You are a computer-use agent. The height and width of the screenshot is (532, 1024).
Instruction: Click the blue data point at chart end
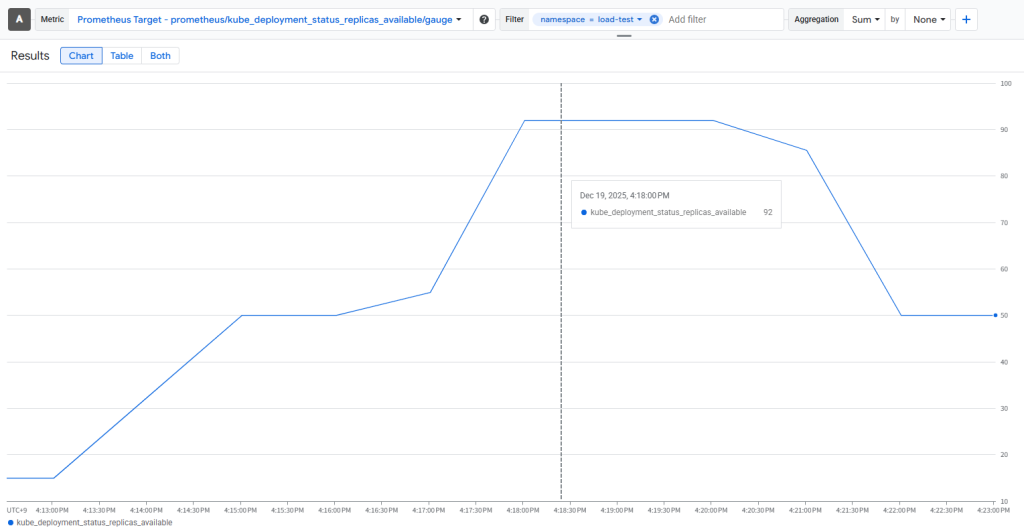coord(995,315)
